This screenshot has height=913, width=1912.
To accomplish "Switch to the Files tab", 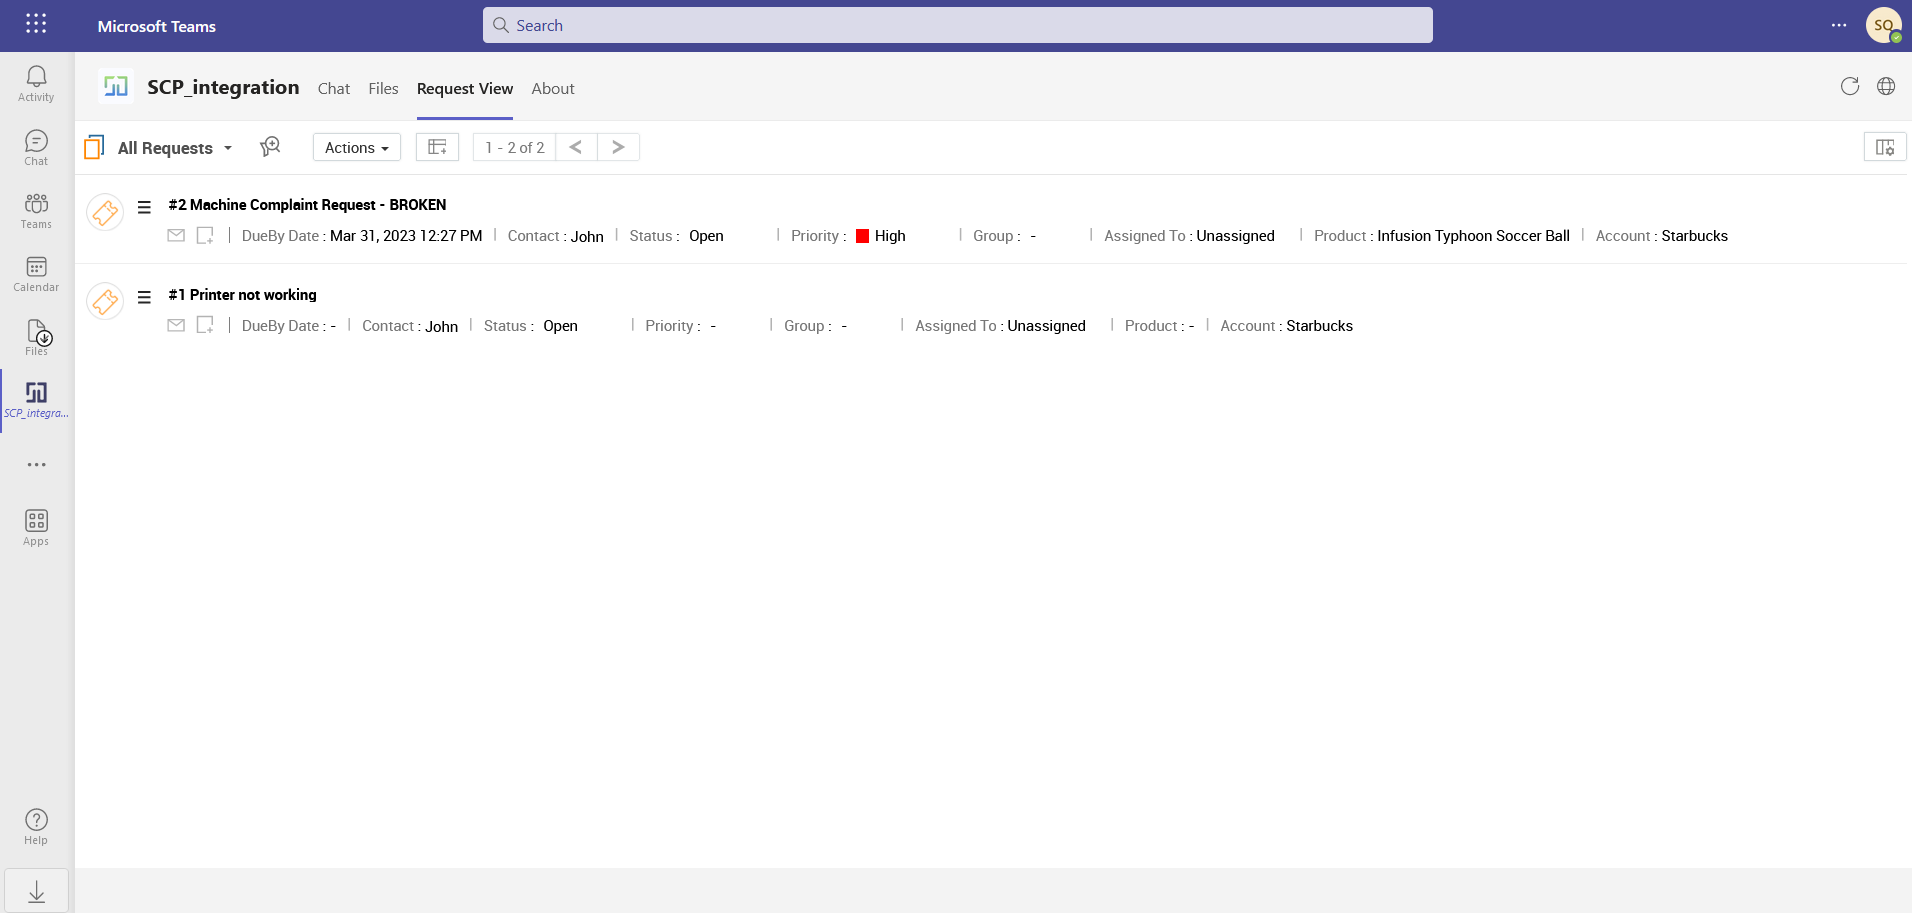I will tap(383, 89).
